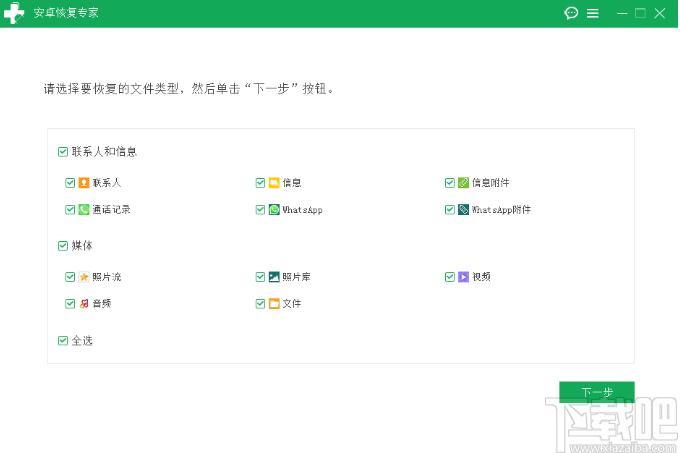Click the 媒体 group label
Screen dimensions: 680x453
82,246
